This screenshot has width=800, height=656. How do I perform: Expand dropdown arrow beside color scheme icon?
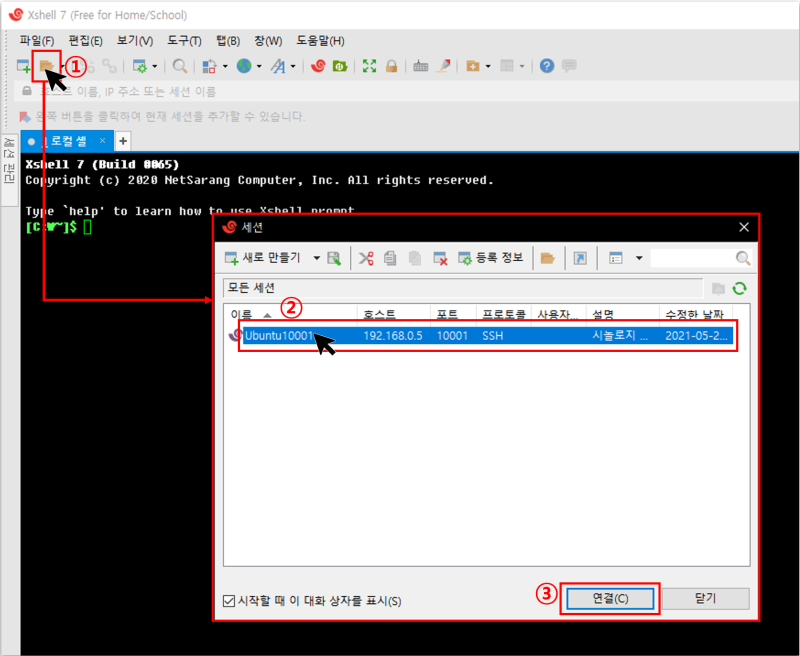tap(224, 66)
